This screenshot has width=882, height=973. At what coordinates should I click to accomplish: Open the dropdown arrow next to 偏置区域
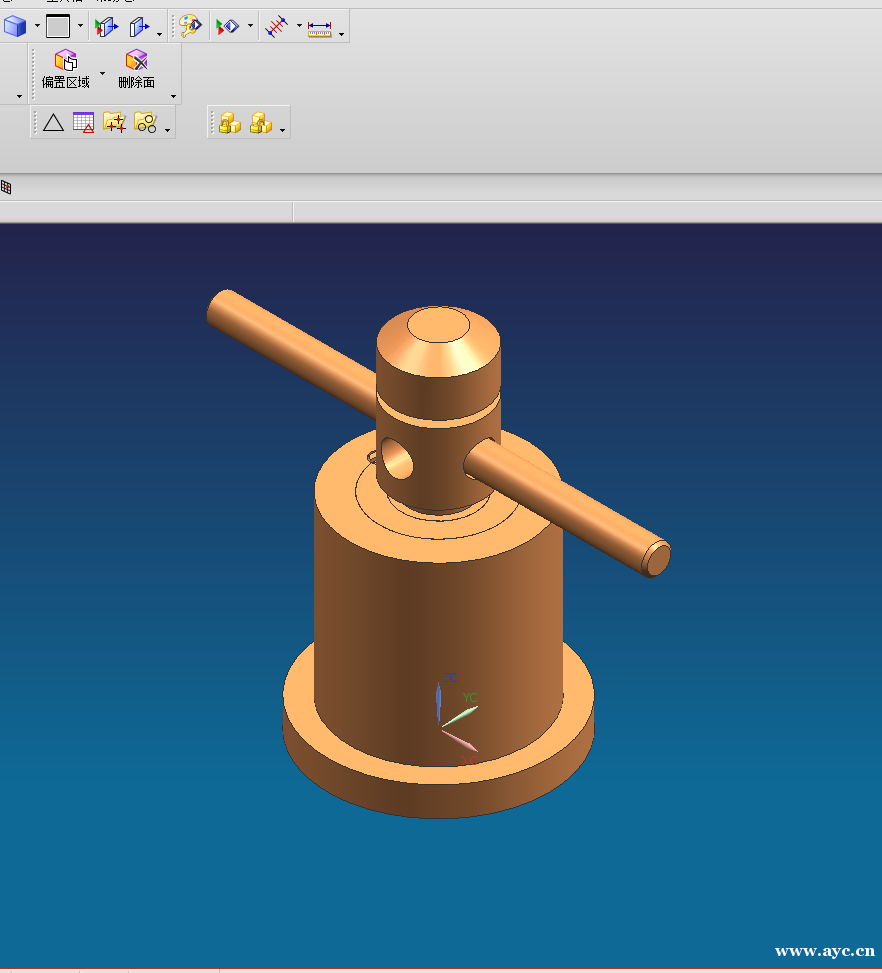[102, 73]
